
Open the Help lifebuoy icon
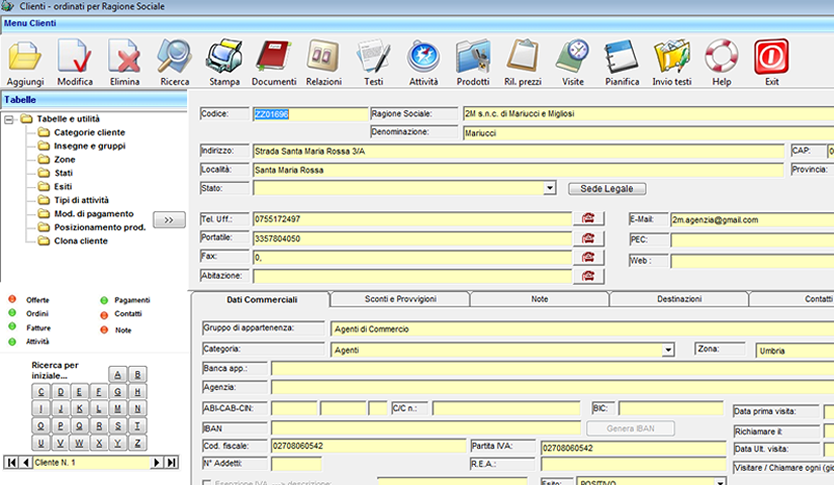[x=722, y=56]
